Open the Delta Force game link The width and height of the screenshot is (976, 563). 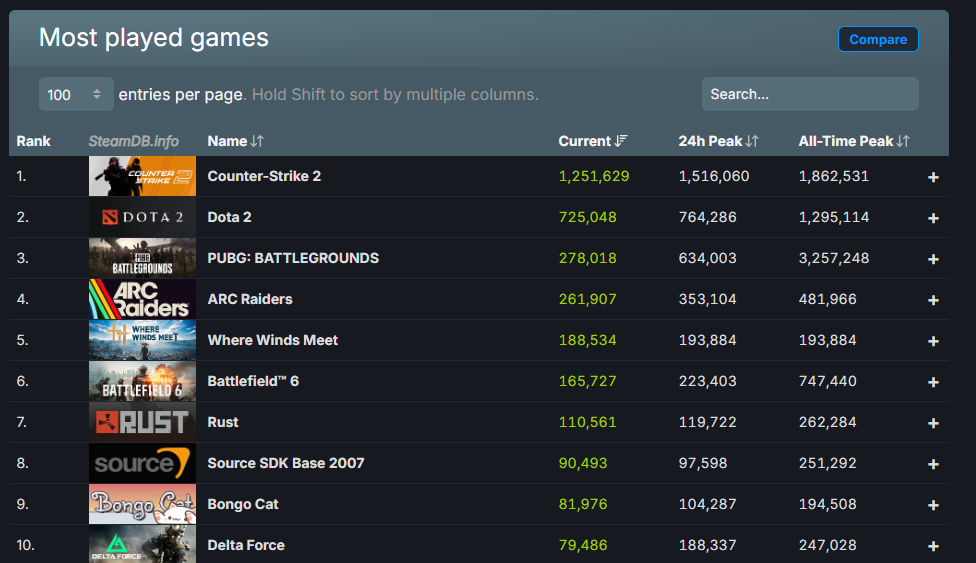coord(246,546)
